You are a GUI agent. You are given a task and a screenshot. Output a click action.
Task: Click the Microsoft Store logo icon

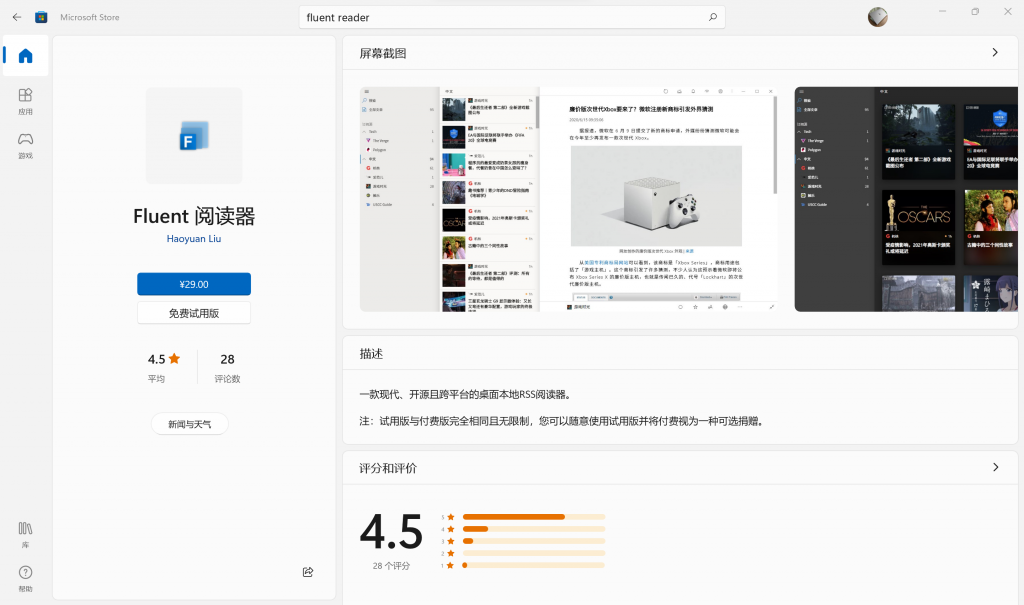coord(41,17)
